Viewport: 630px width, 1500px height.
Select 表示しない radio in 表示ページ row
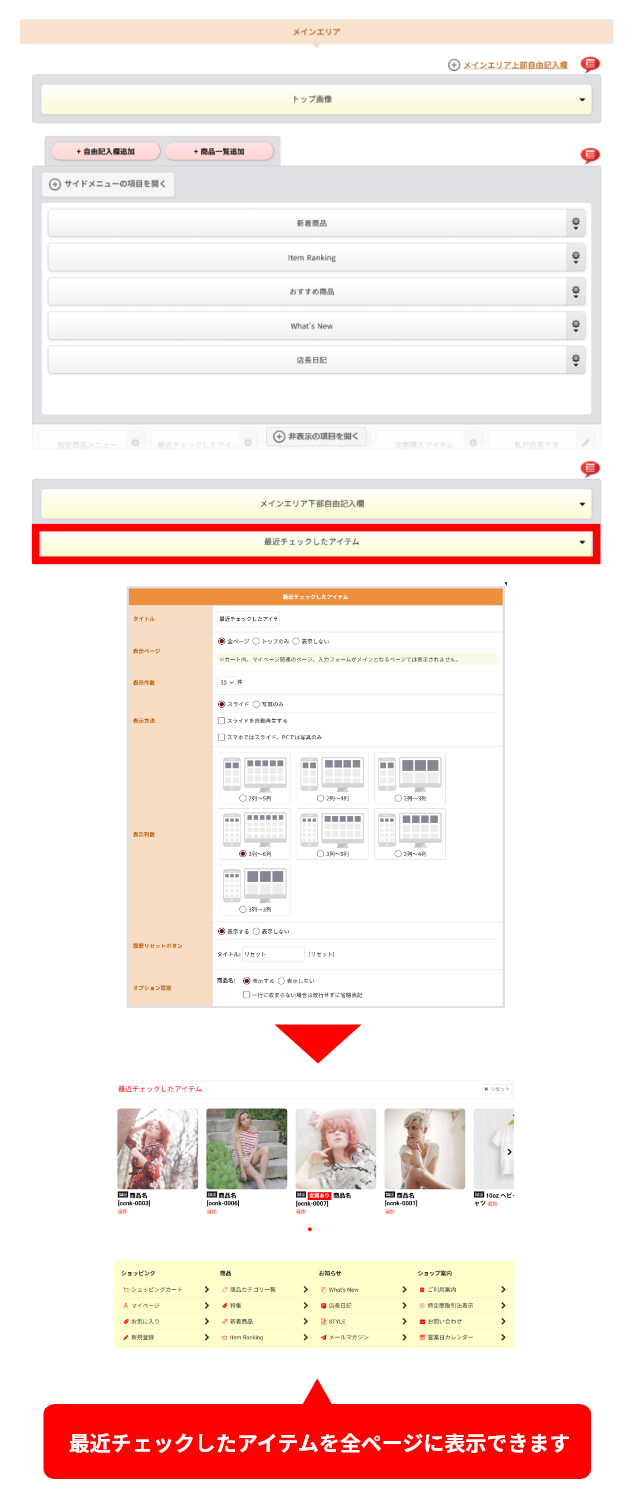[x=296, y=641]
